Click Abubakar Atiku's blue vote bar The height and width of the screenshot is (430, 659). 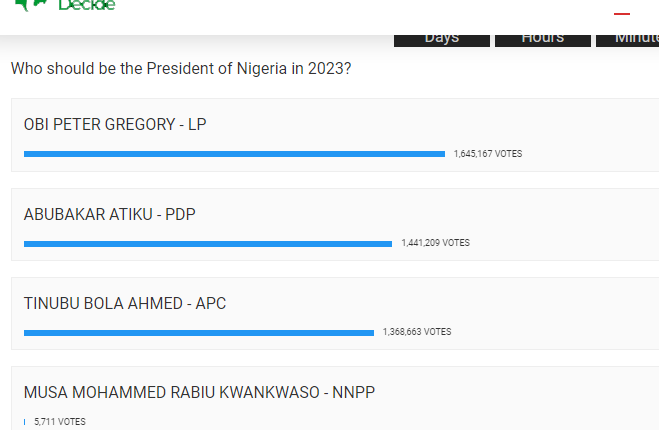click(208, 244)
